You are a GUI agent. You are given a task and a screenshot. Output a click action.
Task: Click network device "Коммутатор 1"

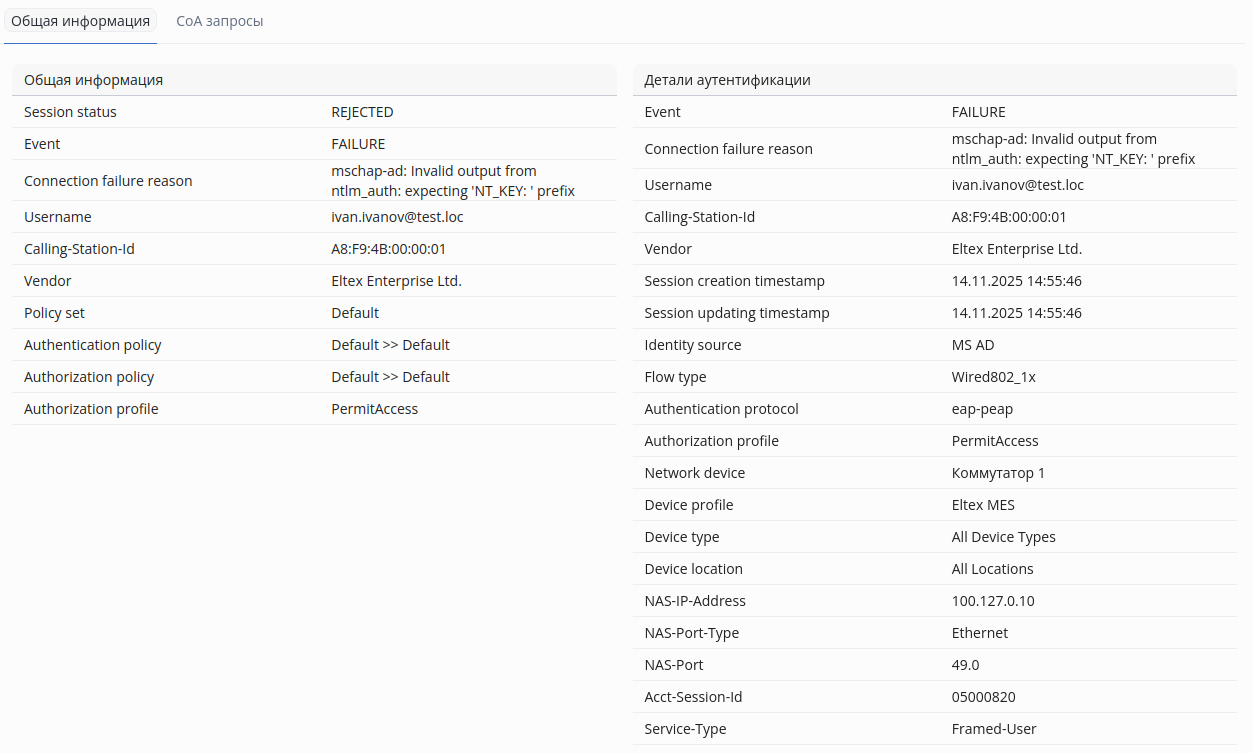coord(998,473)
